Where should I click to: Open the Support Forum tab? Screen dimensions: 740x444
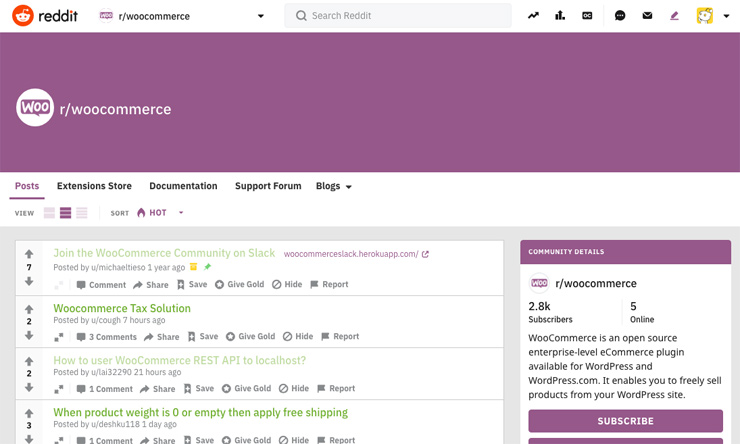(268, 186)
